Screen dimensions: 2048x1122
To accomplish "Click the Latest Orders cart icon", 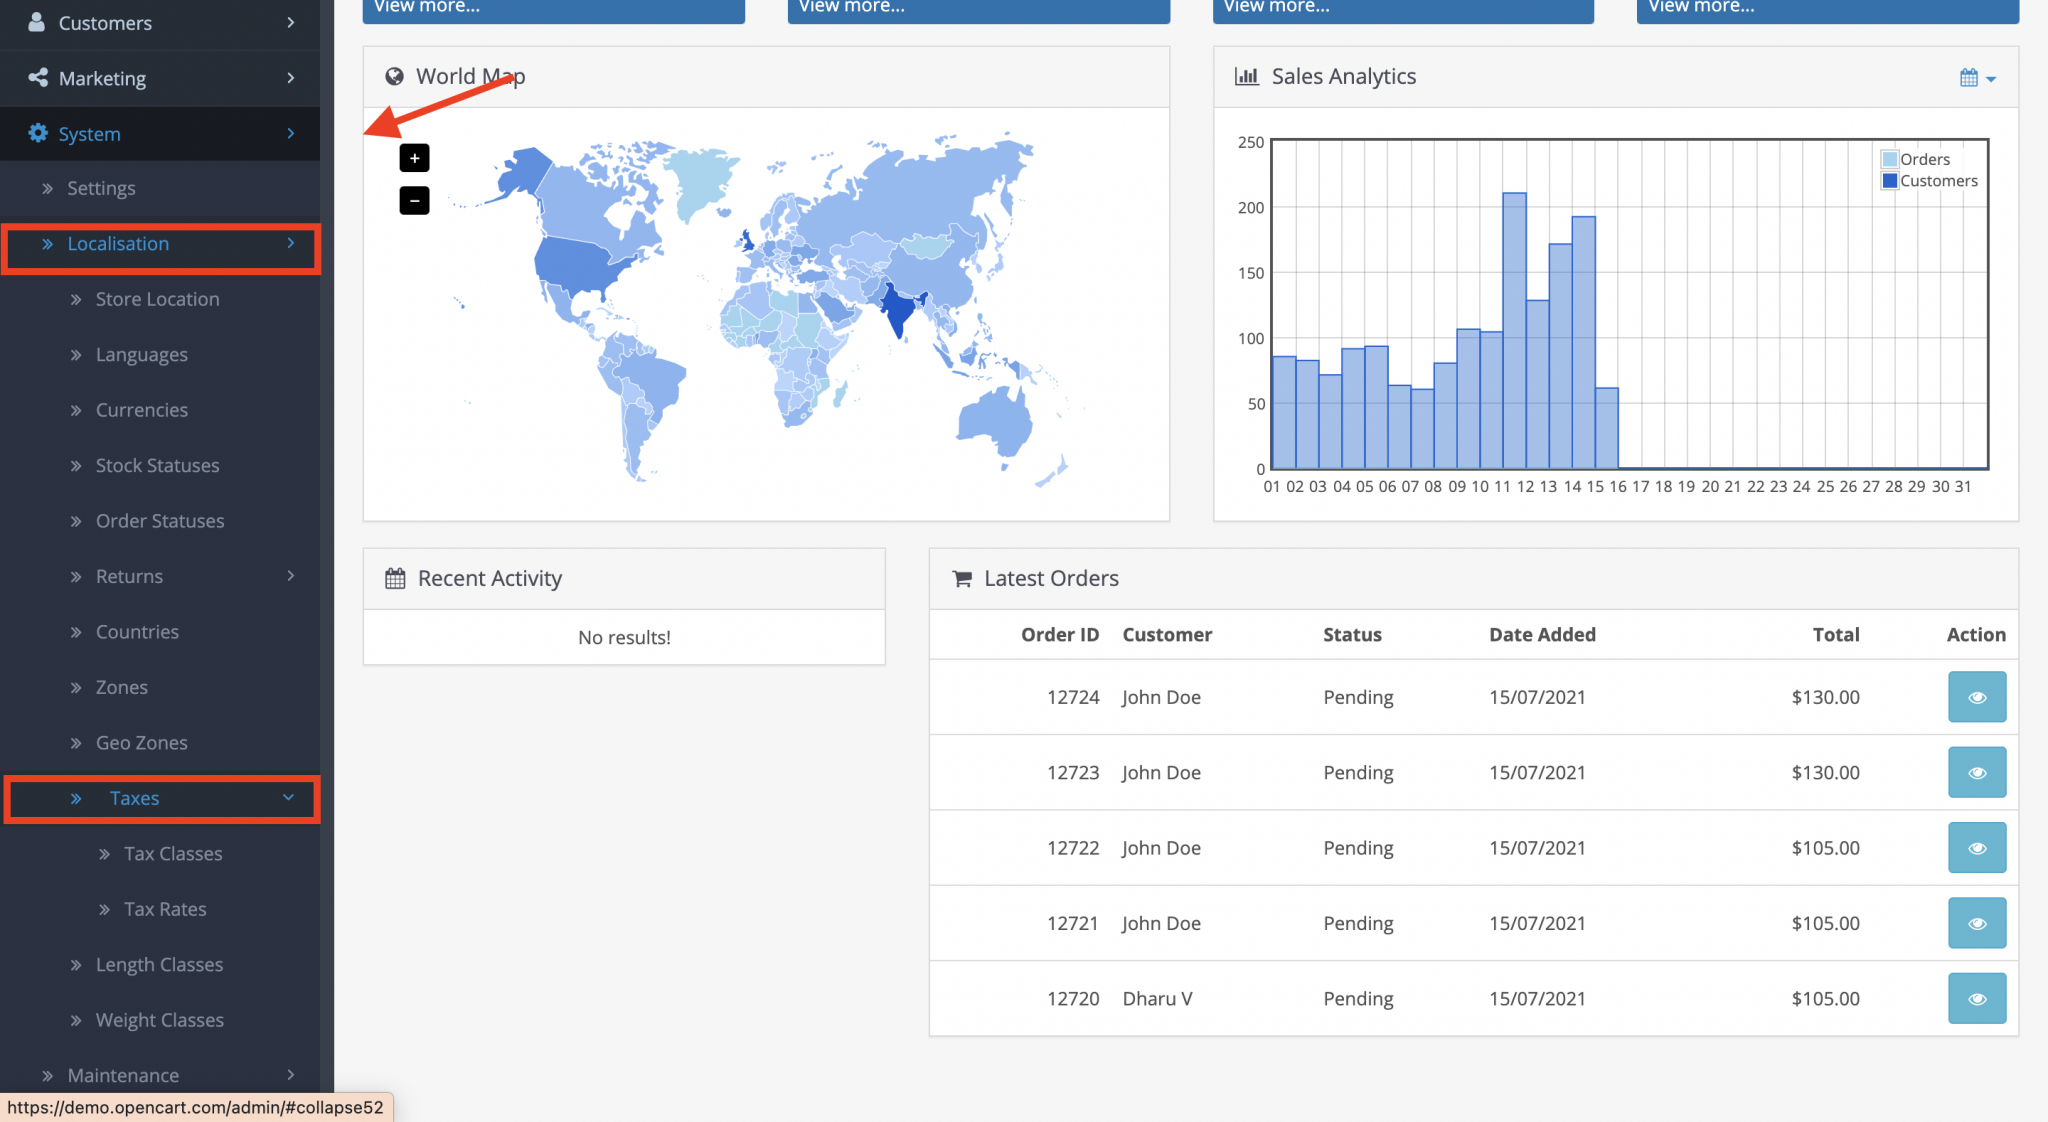I will click(x=962, y=578).
